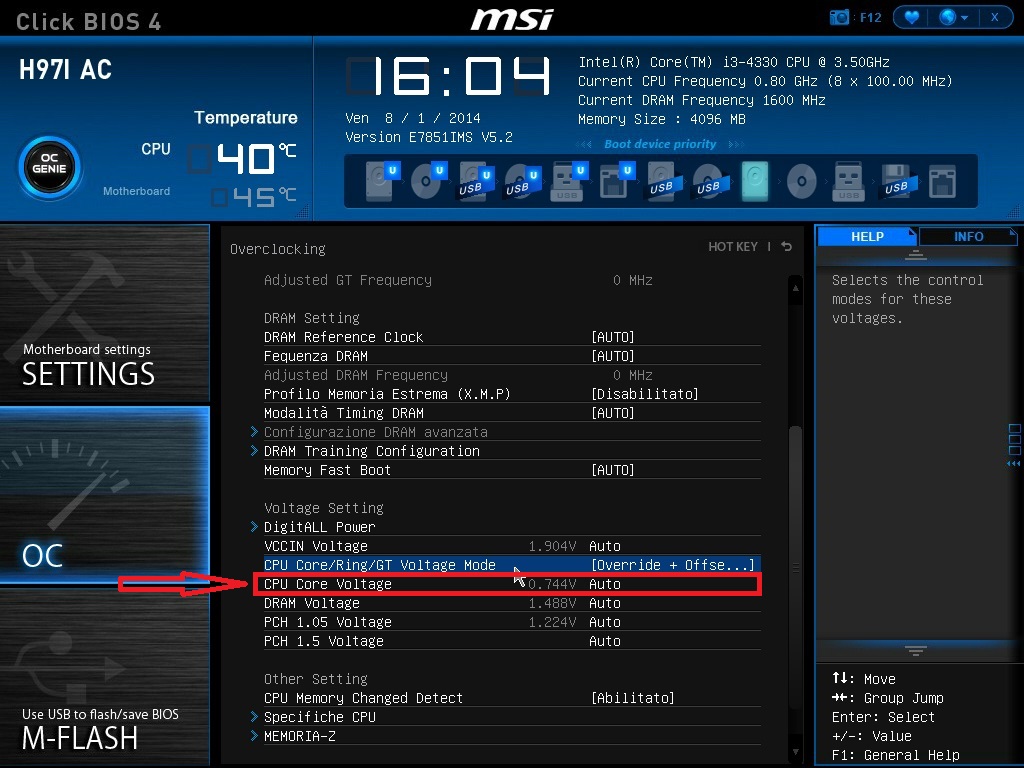
Task: Click the help panel top collapse handle
Action: [916, 255]
